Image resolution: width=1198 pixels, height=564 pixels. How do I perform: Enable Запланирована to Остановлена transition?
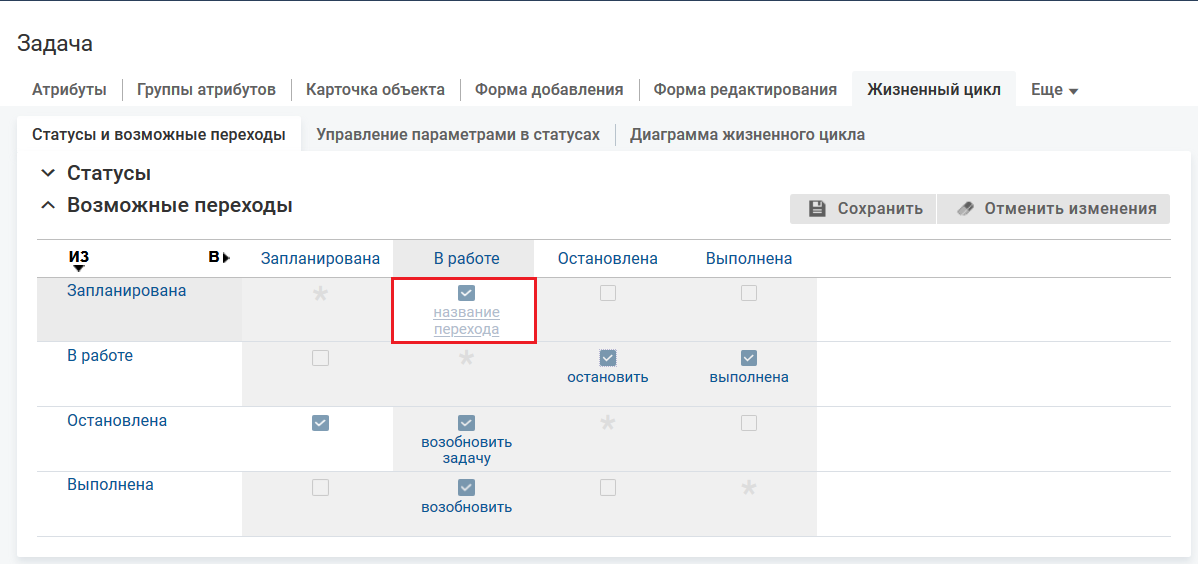coord(608,293)
